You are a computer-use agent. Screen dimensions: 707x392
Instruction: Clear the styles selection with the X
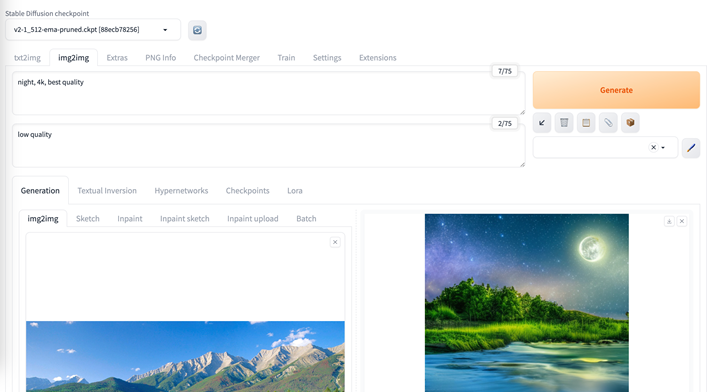pyautogui.click(x=653, y=148)
